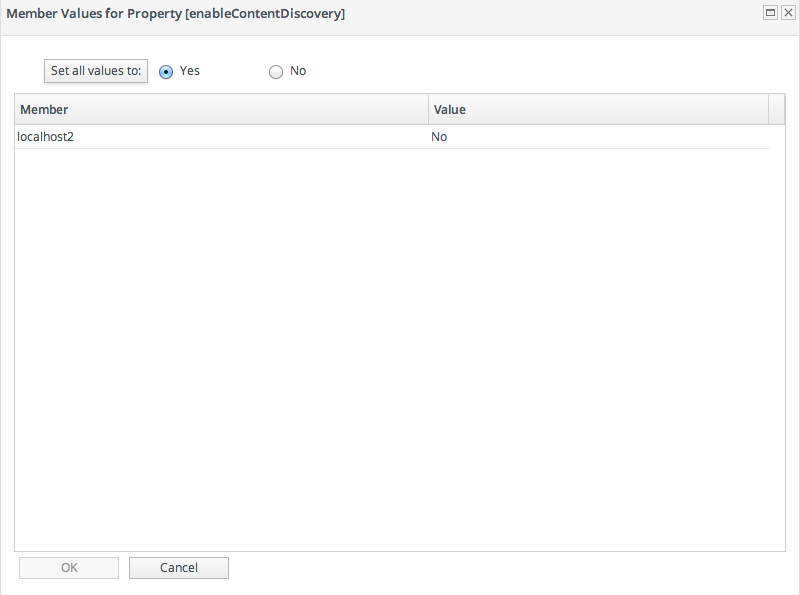
Task: Click the Cancel button
Action: click(x=179, y=568)
